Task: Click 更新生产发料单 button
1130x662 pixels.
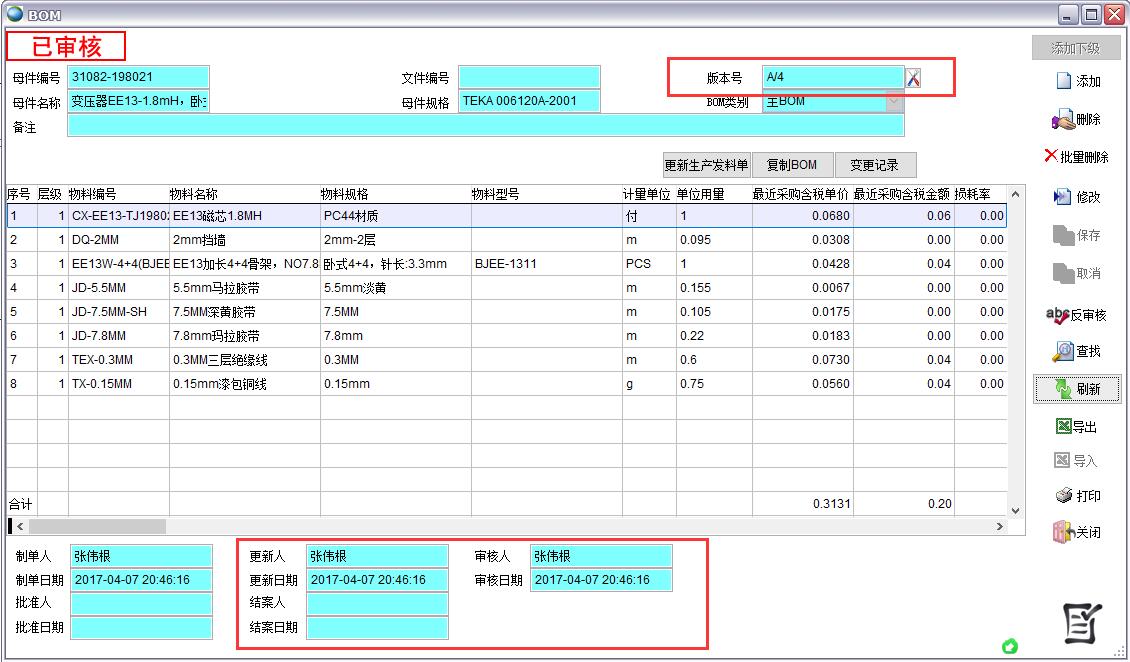Action: pos(706,165)
